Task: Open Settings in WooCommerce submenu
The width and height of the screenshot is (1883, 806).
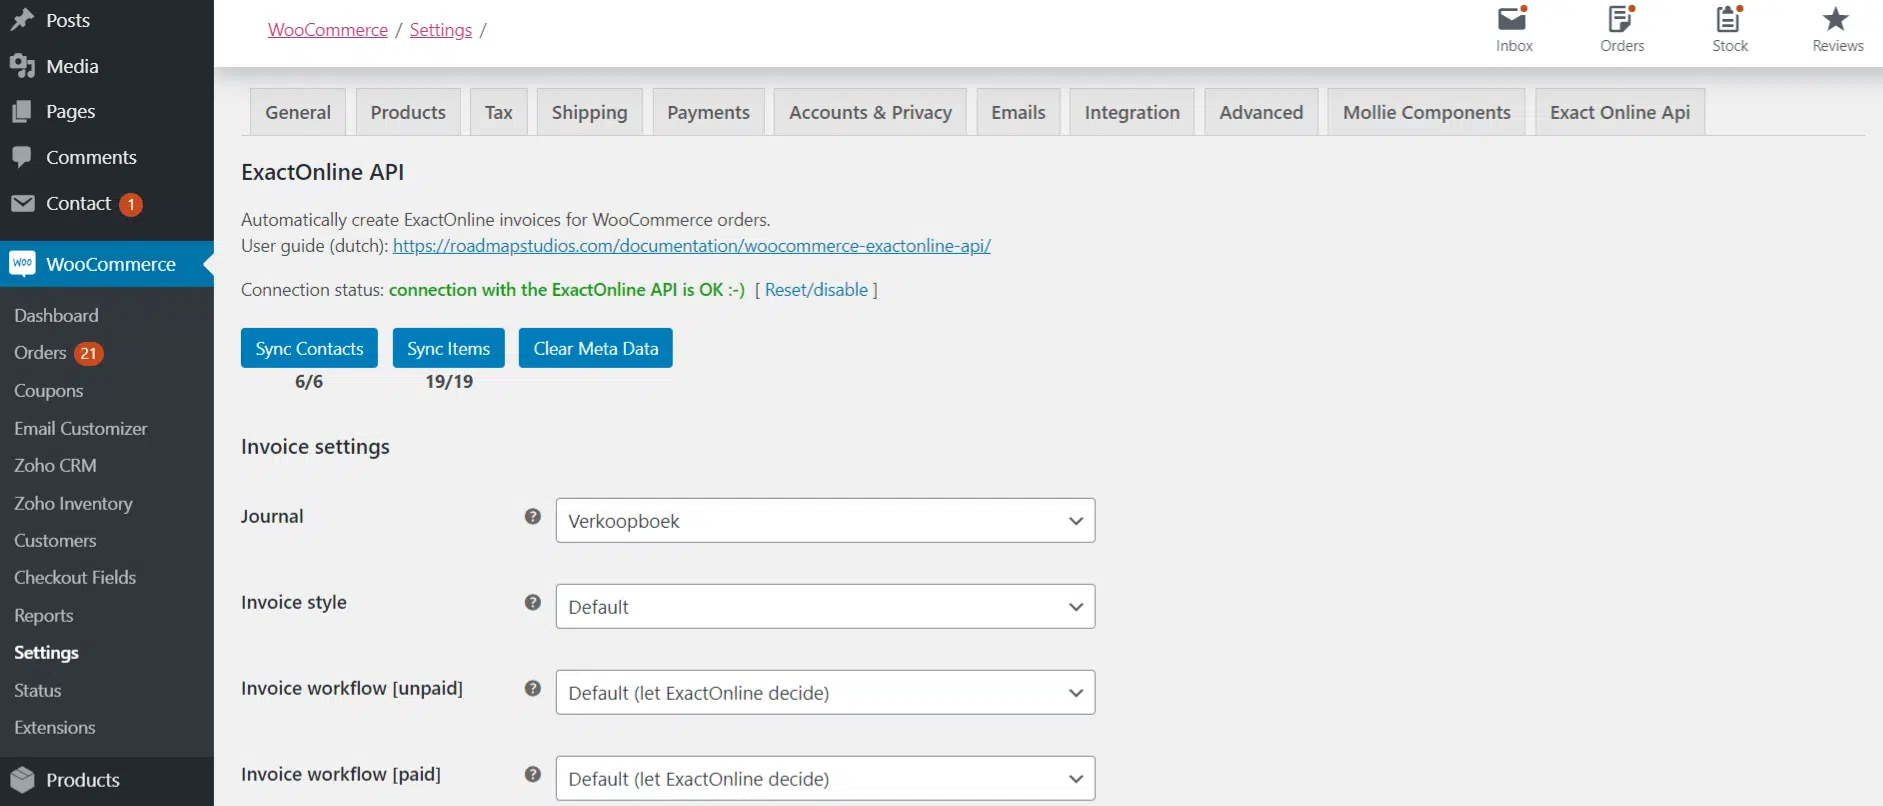Action: [x=46, y=653]
